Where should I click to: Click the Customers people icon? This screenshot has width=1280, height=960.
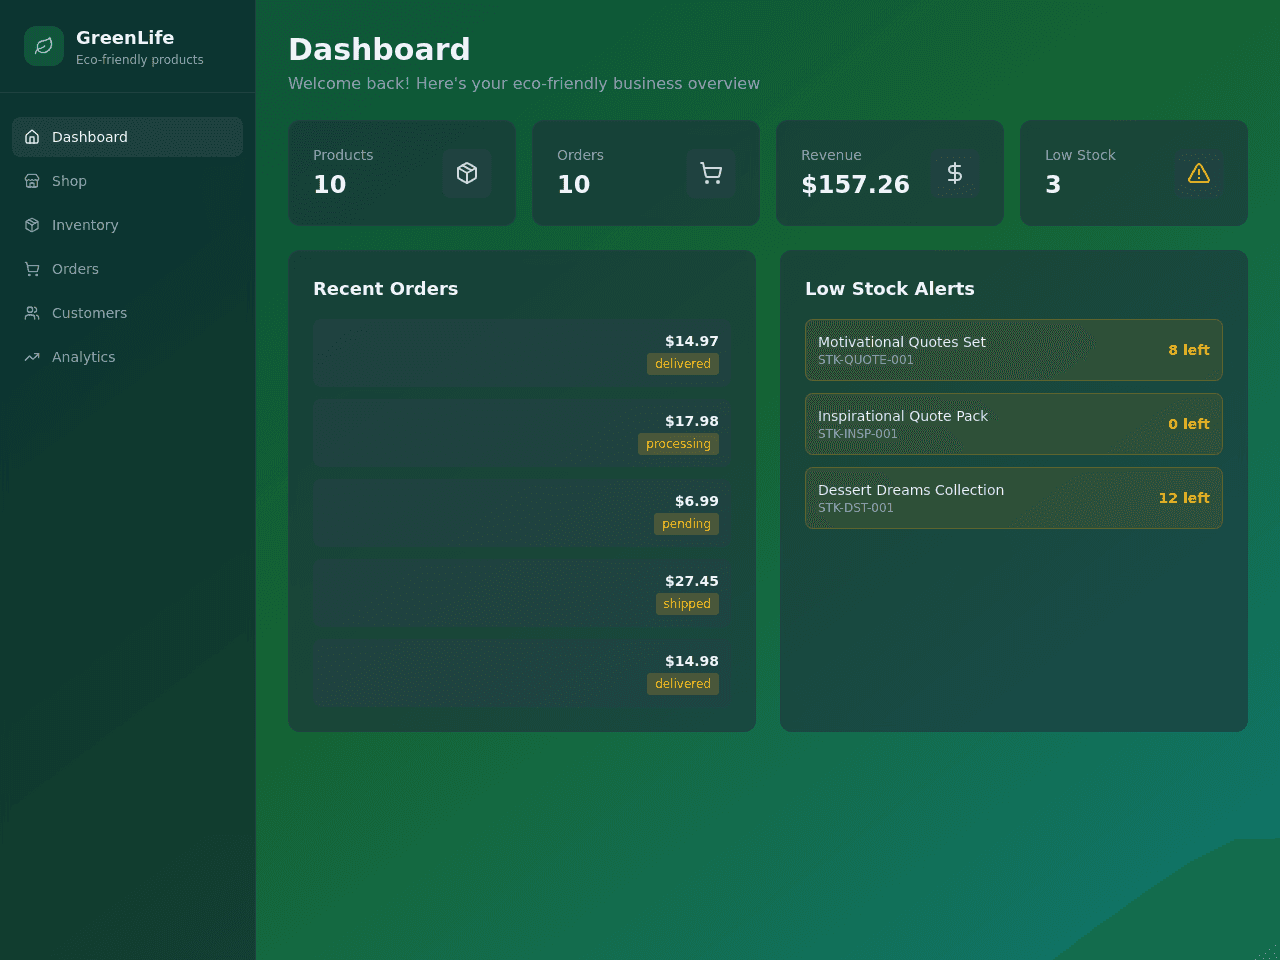tap(32, 313)
